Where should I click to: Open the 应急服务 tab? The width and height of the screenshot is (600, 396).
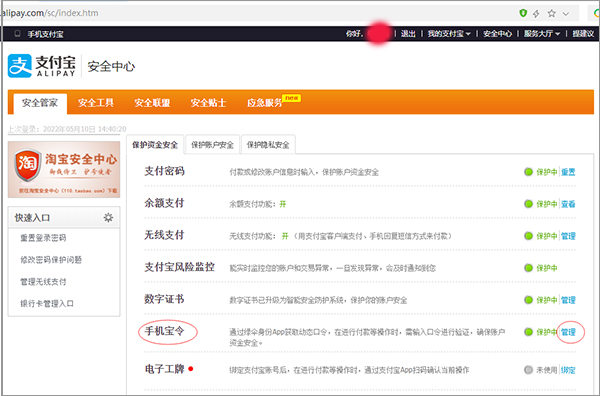tap(264, 103)
